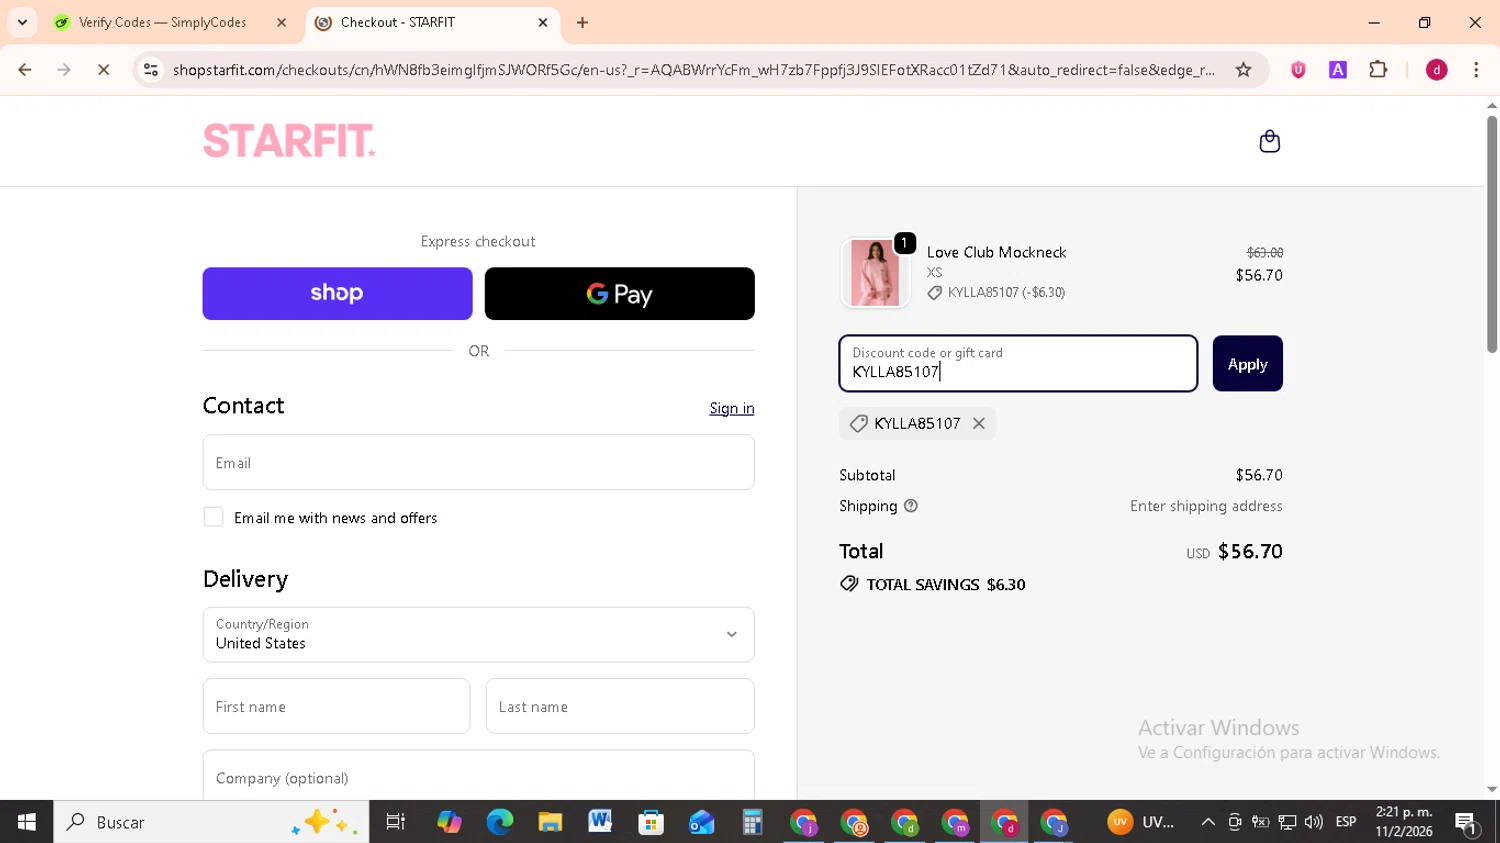Stop loading the page
1500x843 pixels.
pos(103,70)
